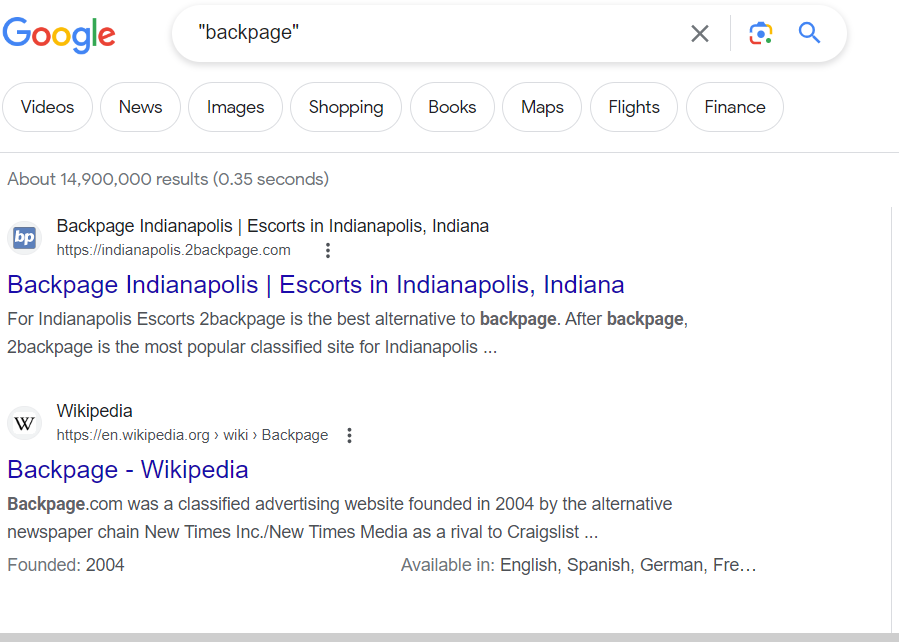The image size is (899, 642).
Task: Open the Maps filter
Action: point(542,107)
